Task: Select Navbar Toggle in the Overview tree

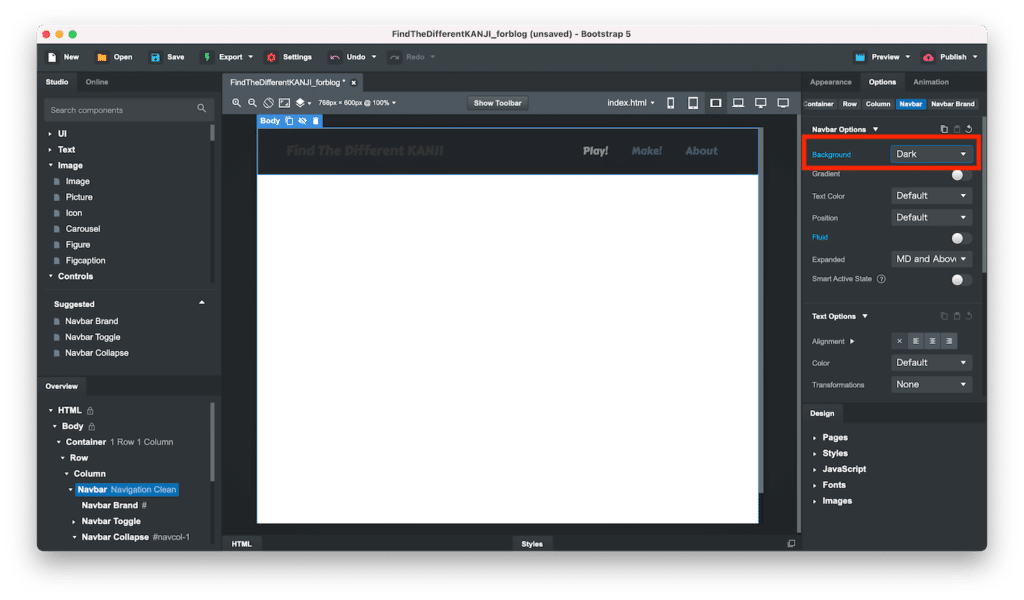Action: (111, 521)
